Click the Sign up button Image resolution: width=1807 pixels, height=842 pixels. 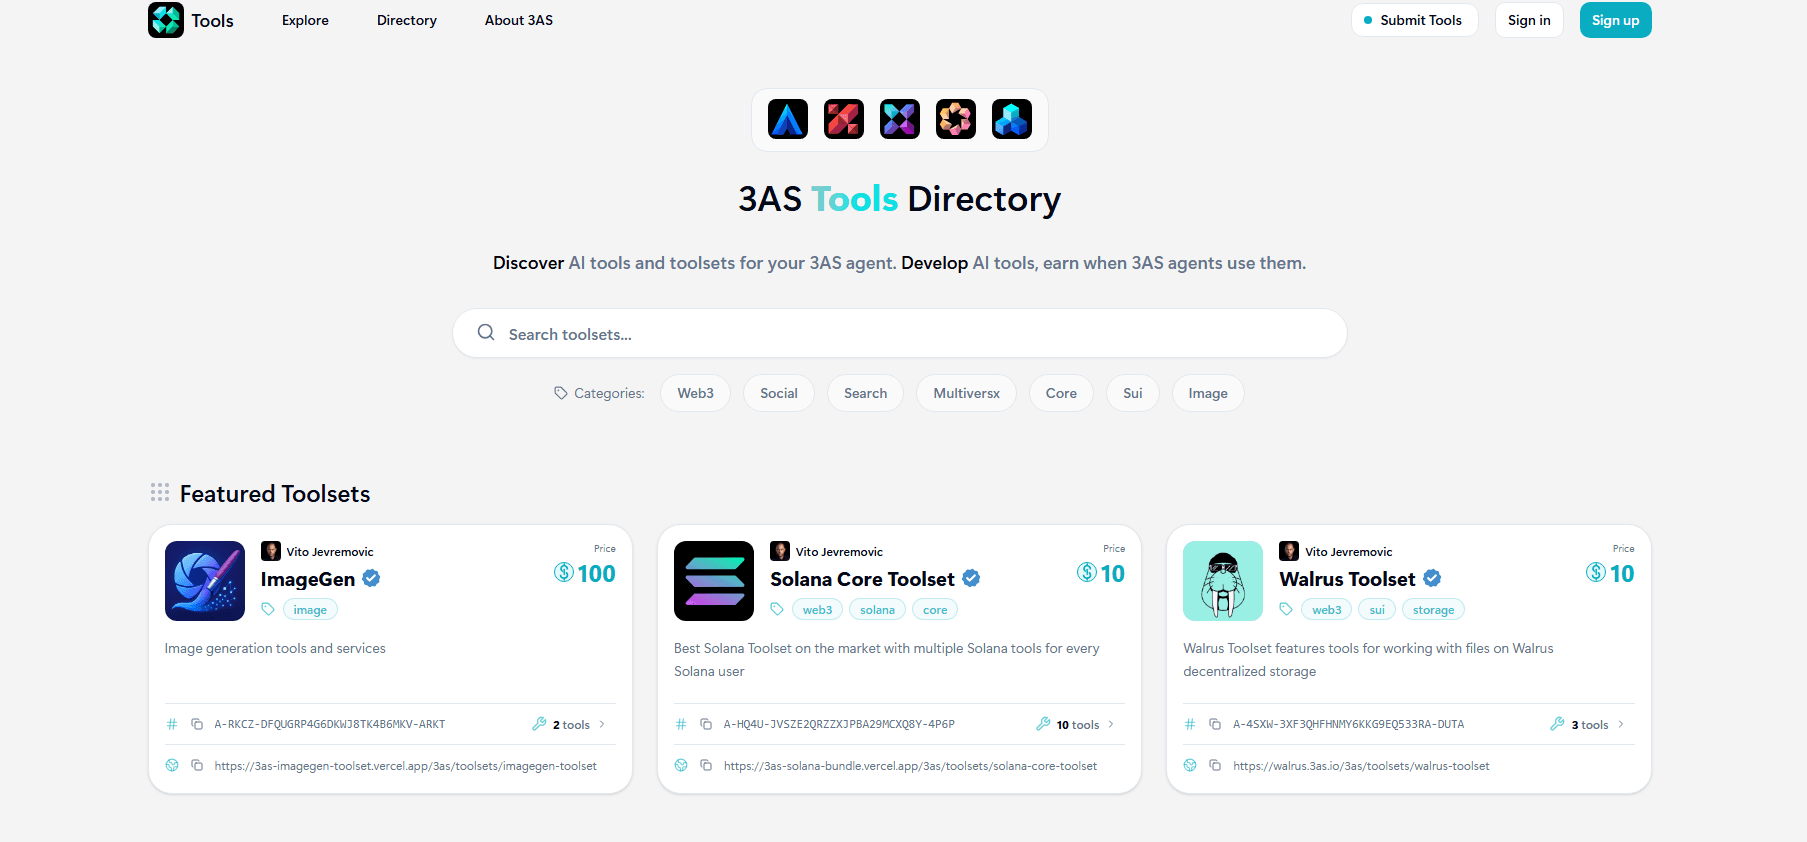(1615, 20)
